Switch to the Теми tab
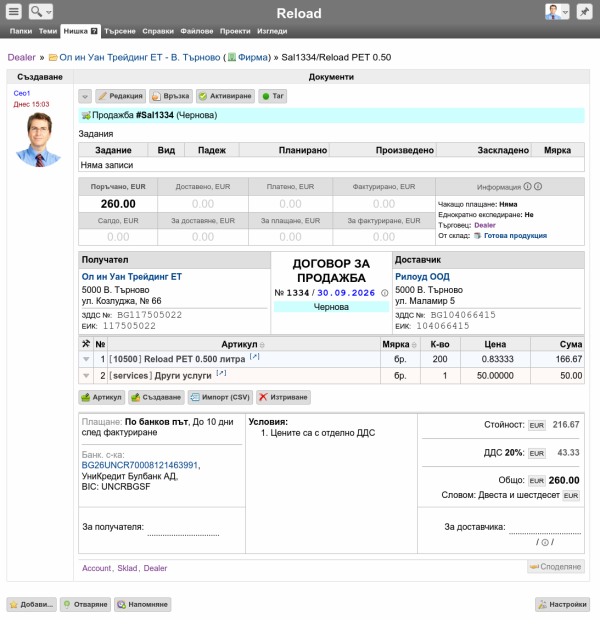 47,31
